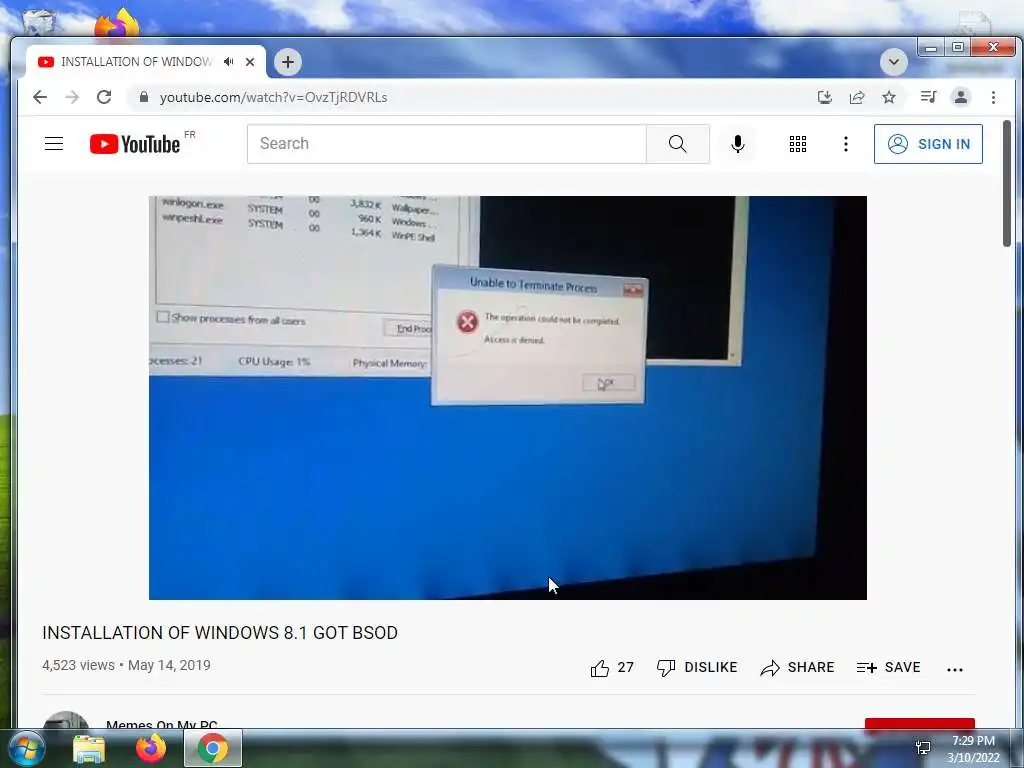Open the YouTube hamburger guide menu
The height and width of the screenshot is (768, 1024).
pos(54,144)
